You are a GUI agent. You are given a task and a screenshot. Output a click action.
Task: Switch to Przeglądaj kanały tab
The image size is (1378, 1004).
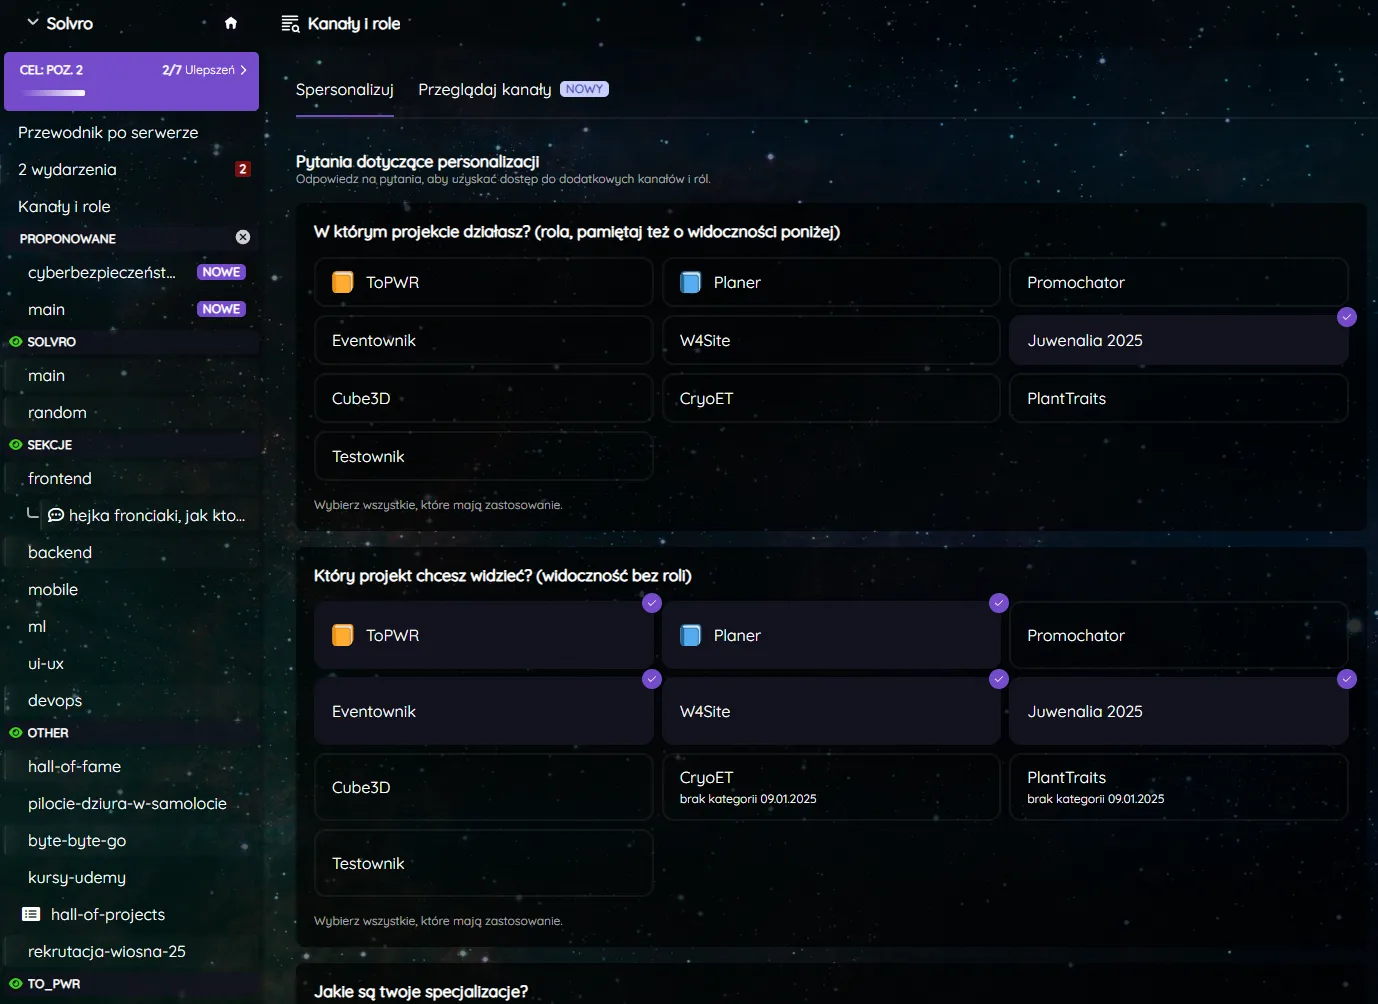(485, 90)
